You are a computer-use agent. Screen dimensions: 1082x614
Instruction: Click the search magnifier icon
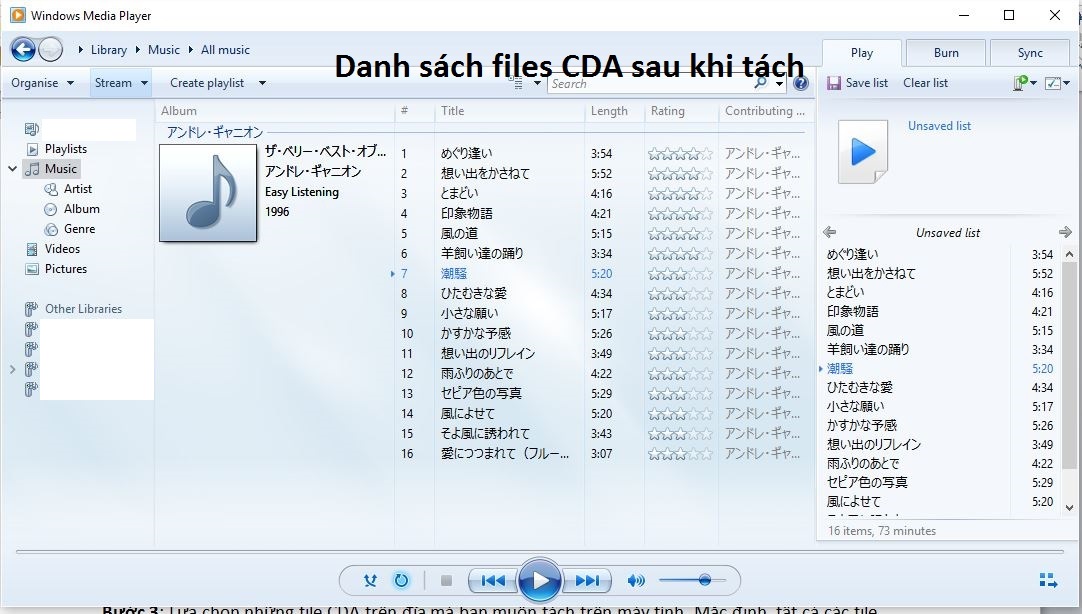coord(760,83)
